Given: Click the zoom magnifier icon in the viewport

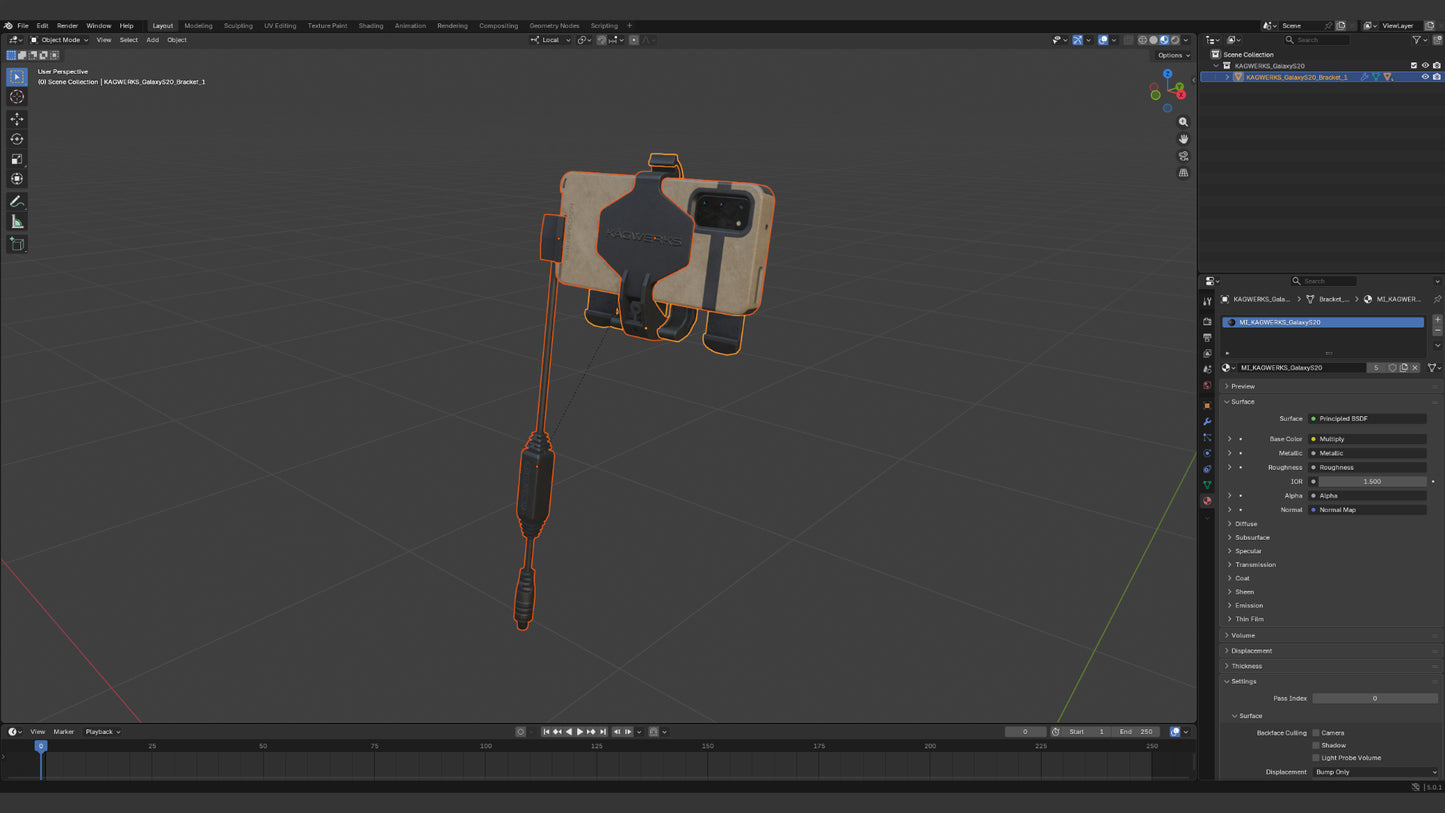Looking at the screenshot, I should 1183,122.
